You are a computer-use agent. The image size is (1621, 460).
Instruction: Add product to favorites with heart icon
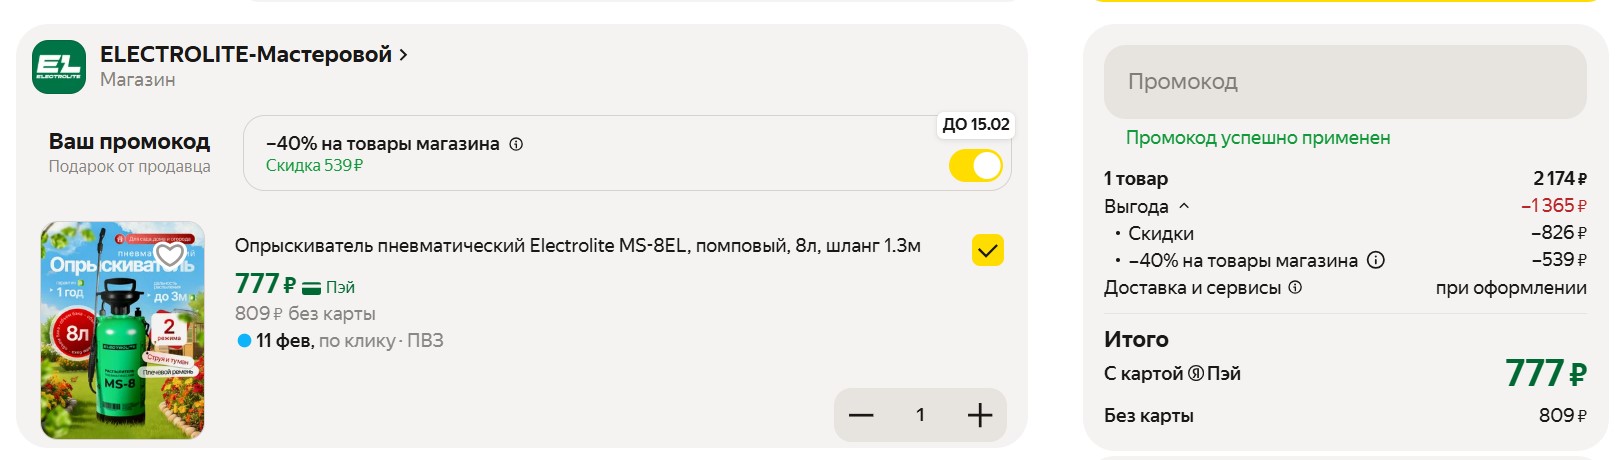pyautogui.click(x=170, y=255)
